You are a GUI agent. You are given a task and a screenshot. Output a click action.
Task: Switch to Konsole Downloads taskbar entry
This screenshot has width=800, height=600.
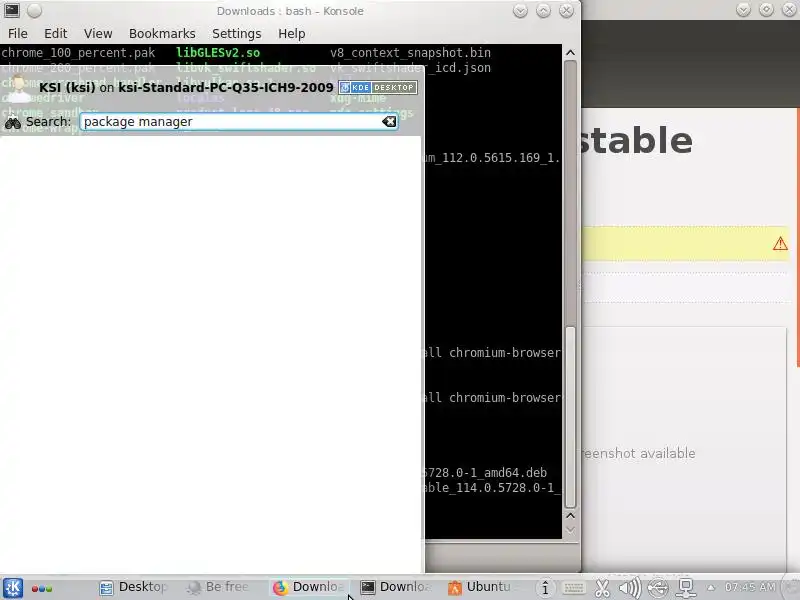[396, 587]
